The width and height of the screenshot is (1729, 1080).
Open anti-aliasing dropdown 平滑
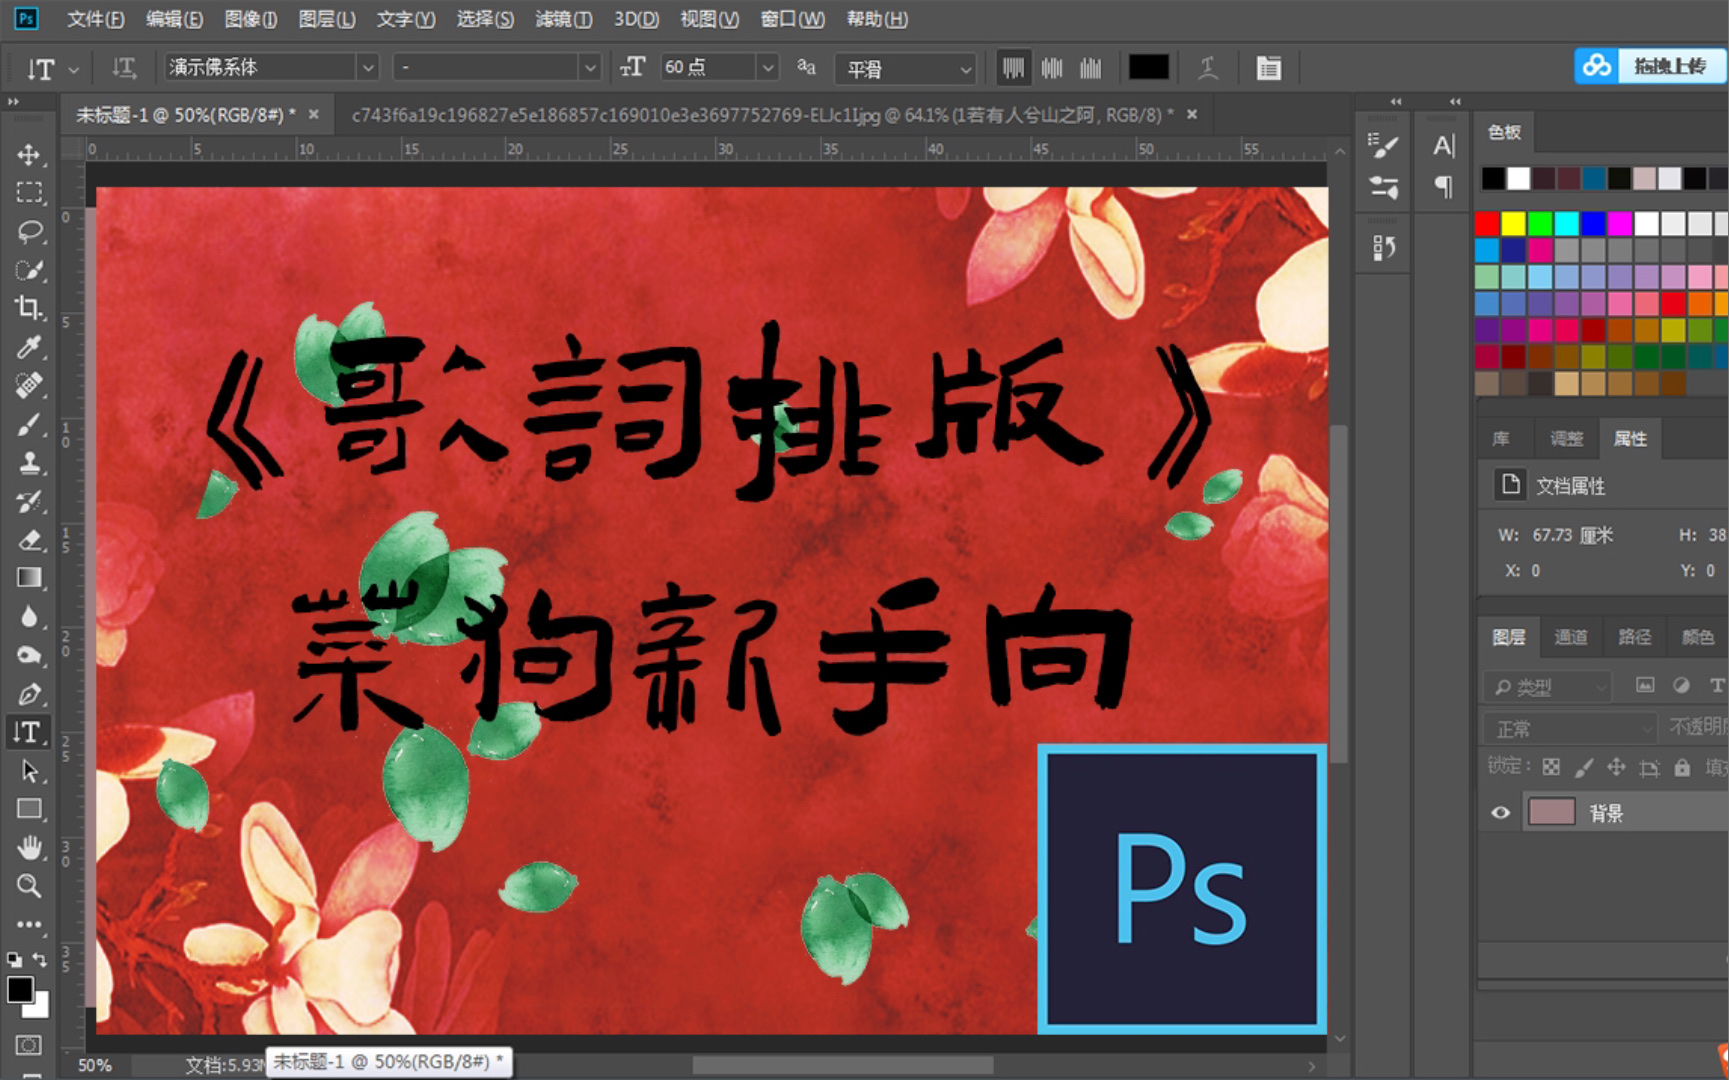tap(905, 68)
